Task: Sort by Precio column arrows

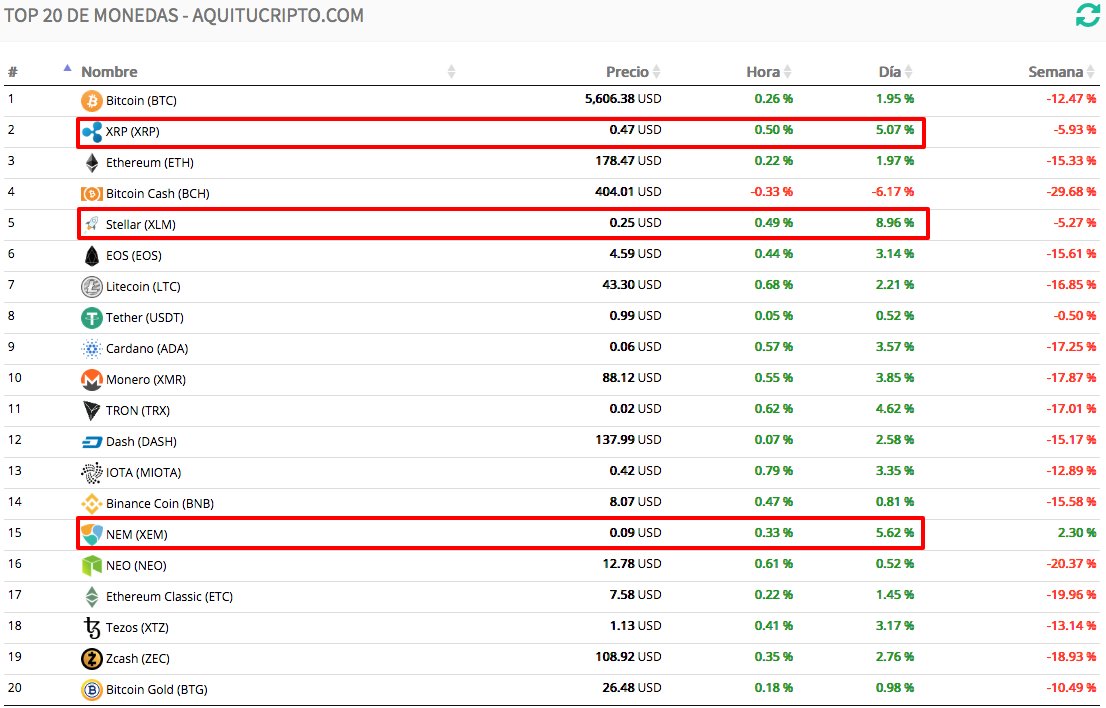Action: [657, 71]
